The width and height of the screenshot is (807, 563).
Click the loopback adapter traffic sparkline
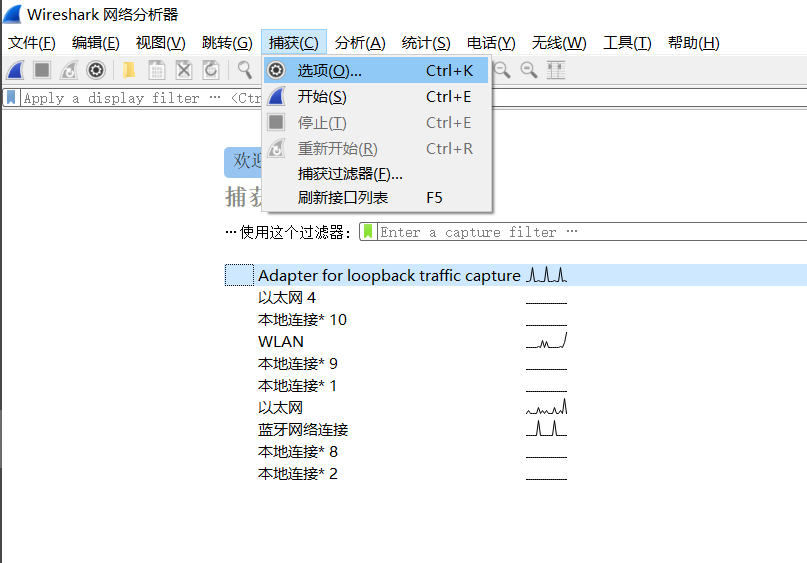(547, 274)
